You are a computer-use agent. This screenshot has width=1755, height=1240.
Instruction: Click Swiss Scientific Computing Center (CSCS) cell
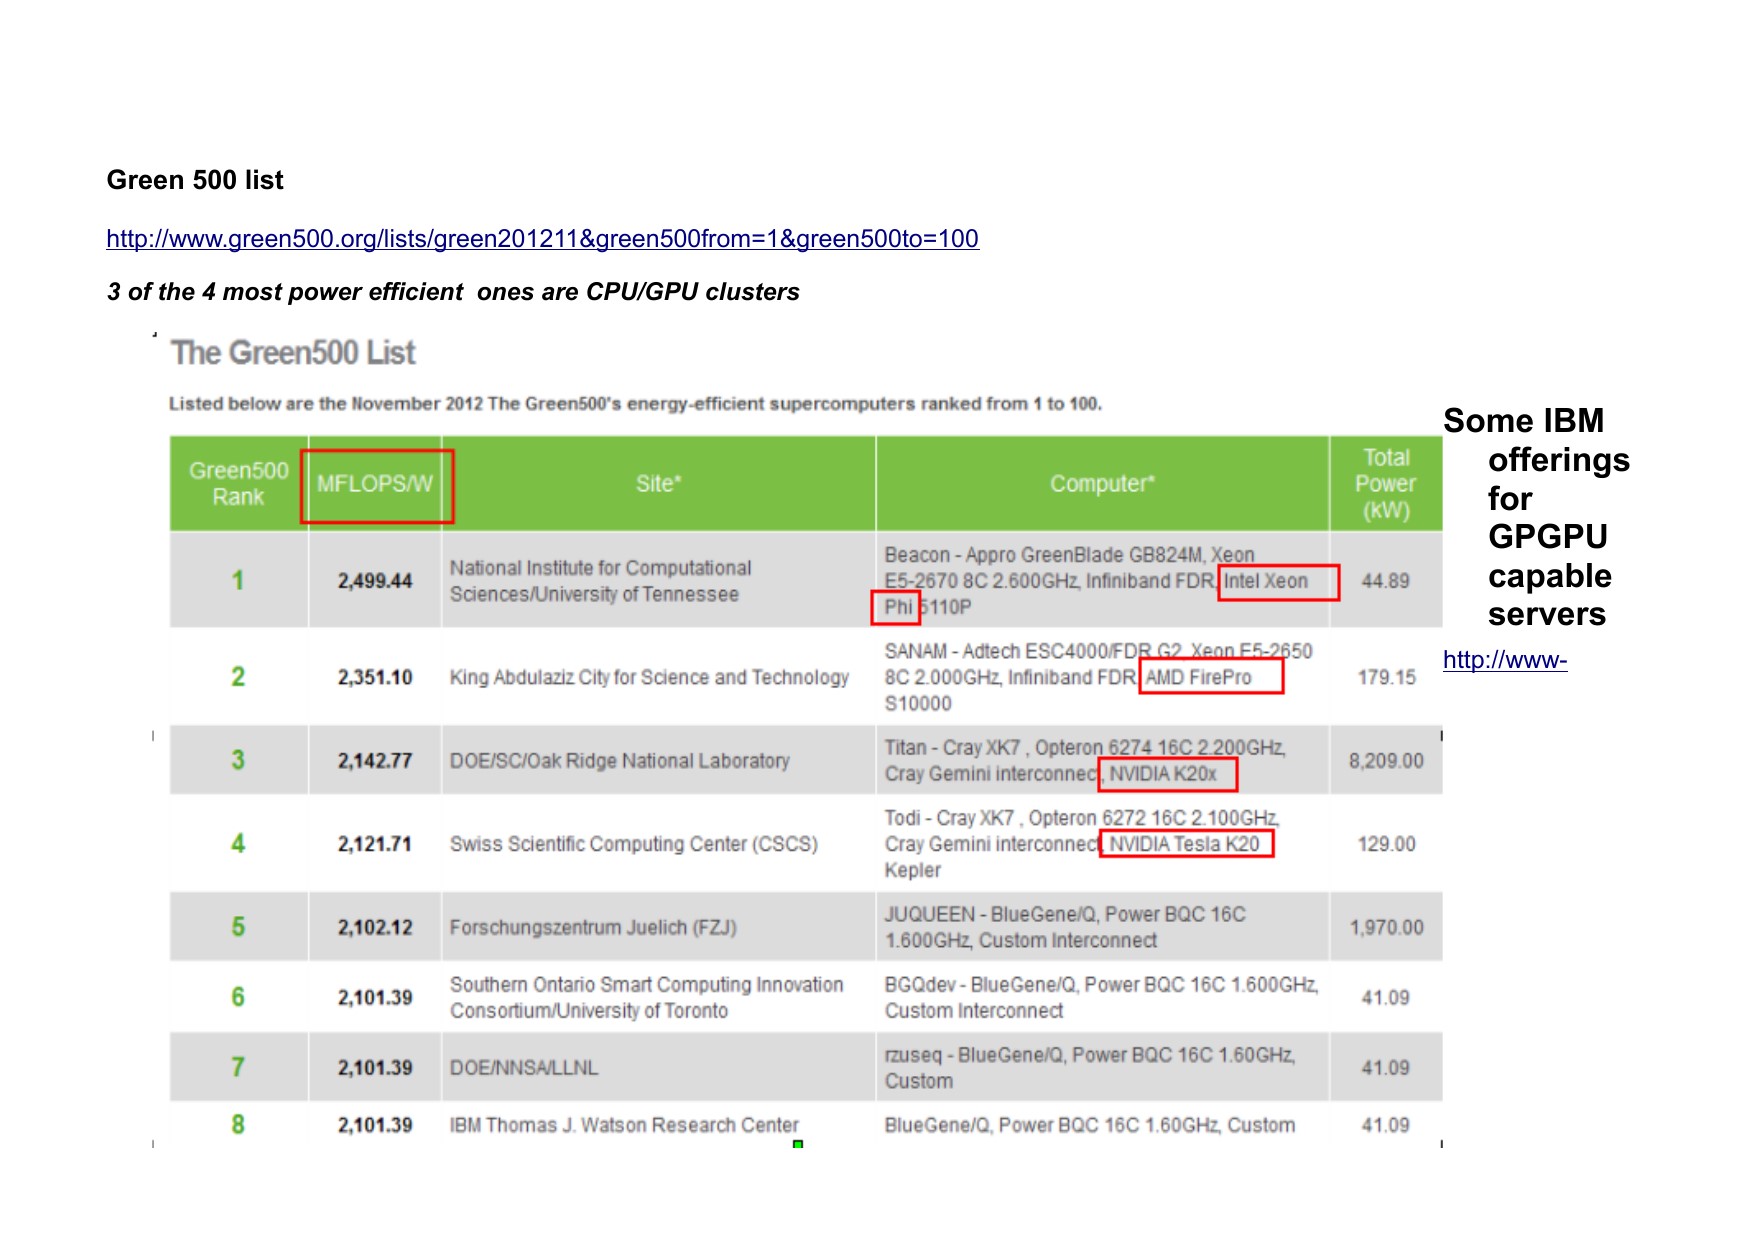[x=633, y=844]
